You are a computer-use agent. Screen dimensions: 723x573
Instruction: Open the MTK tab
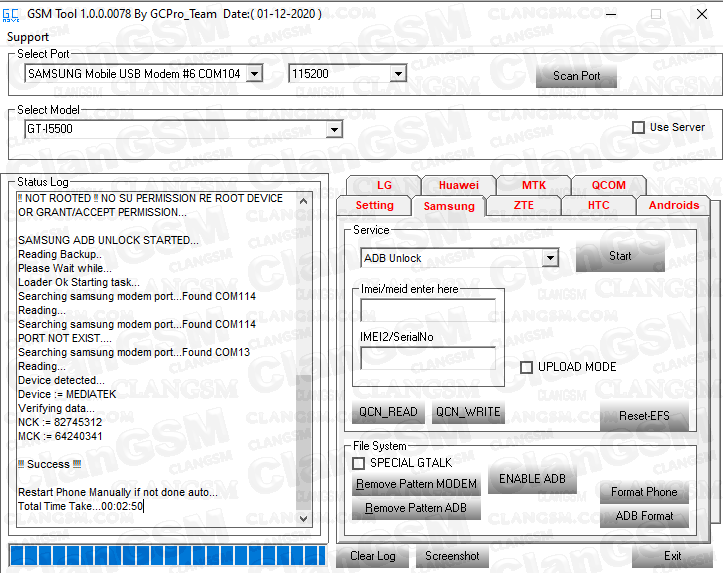533,185
